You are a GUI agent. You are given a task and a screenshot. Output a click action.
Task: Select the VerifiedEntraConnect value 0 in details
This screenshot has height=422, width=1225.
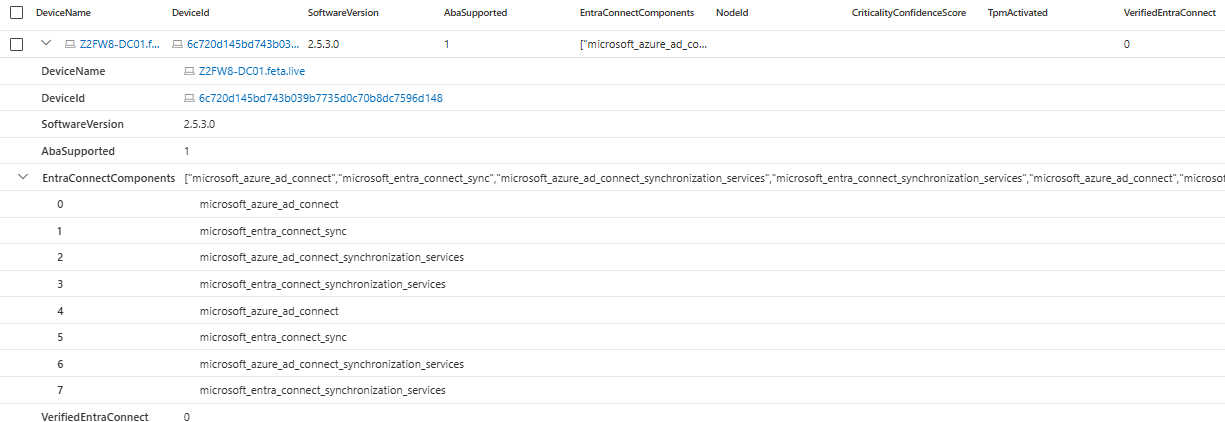[187, 417]
